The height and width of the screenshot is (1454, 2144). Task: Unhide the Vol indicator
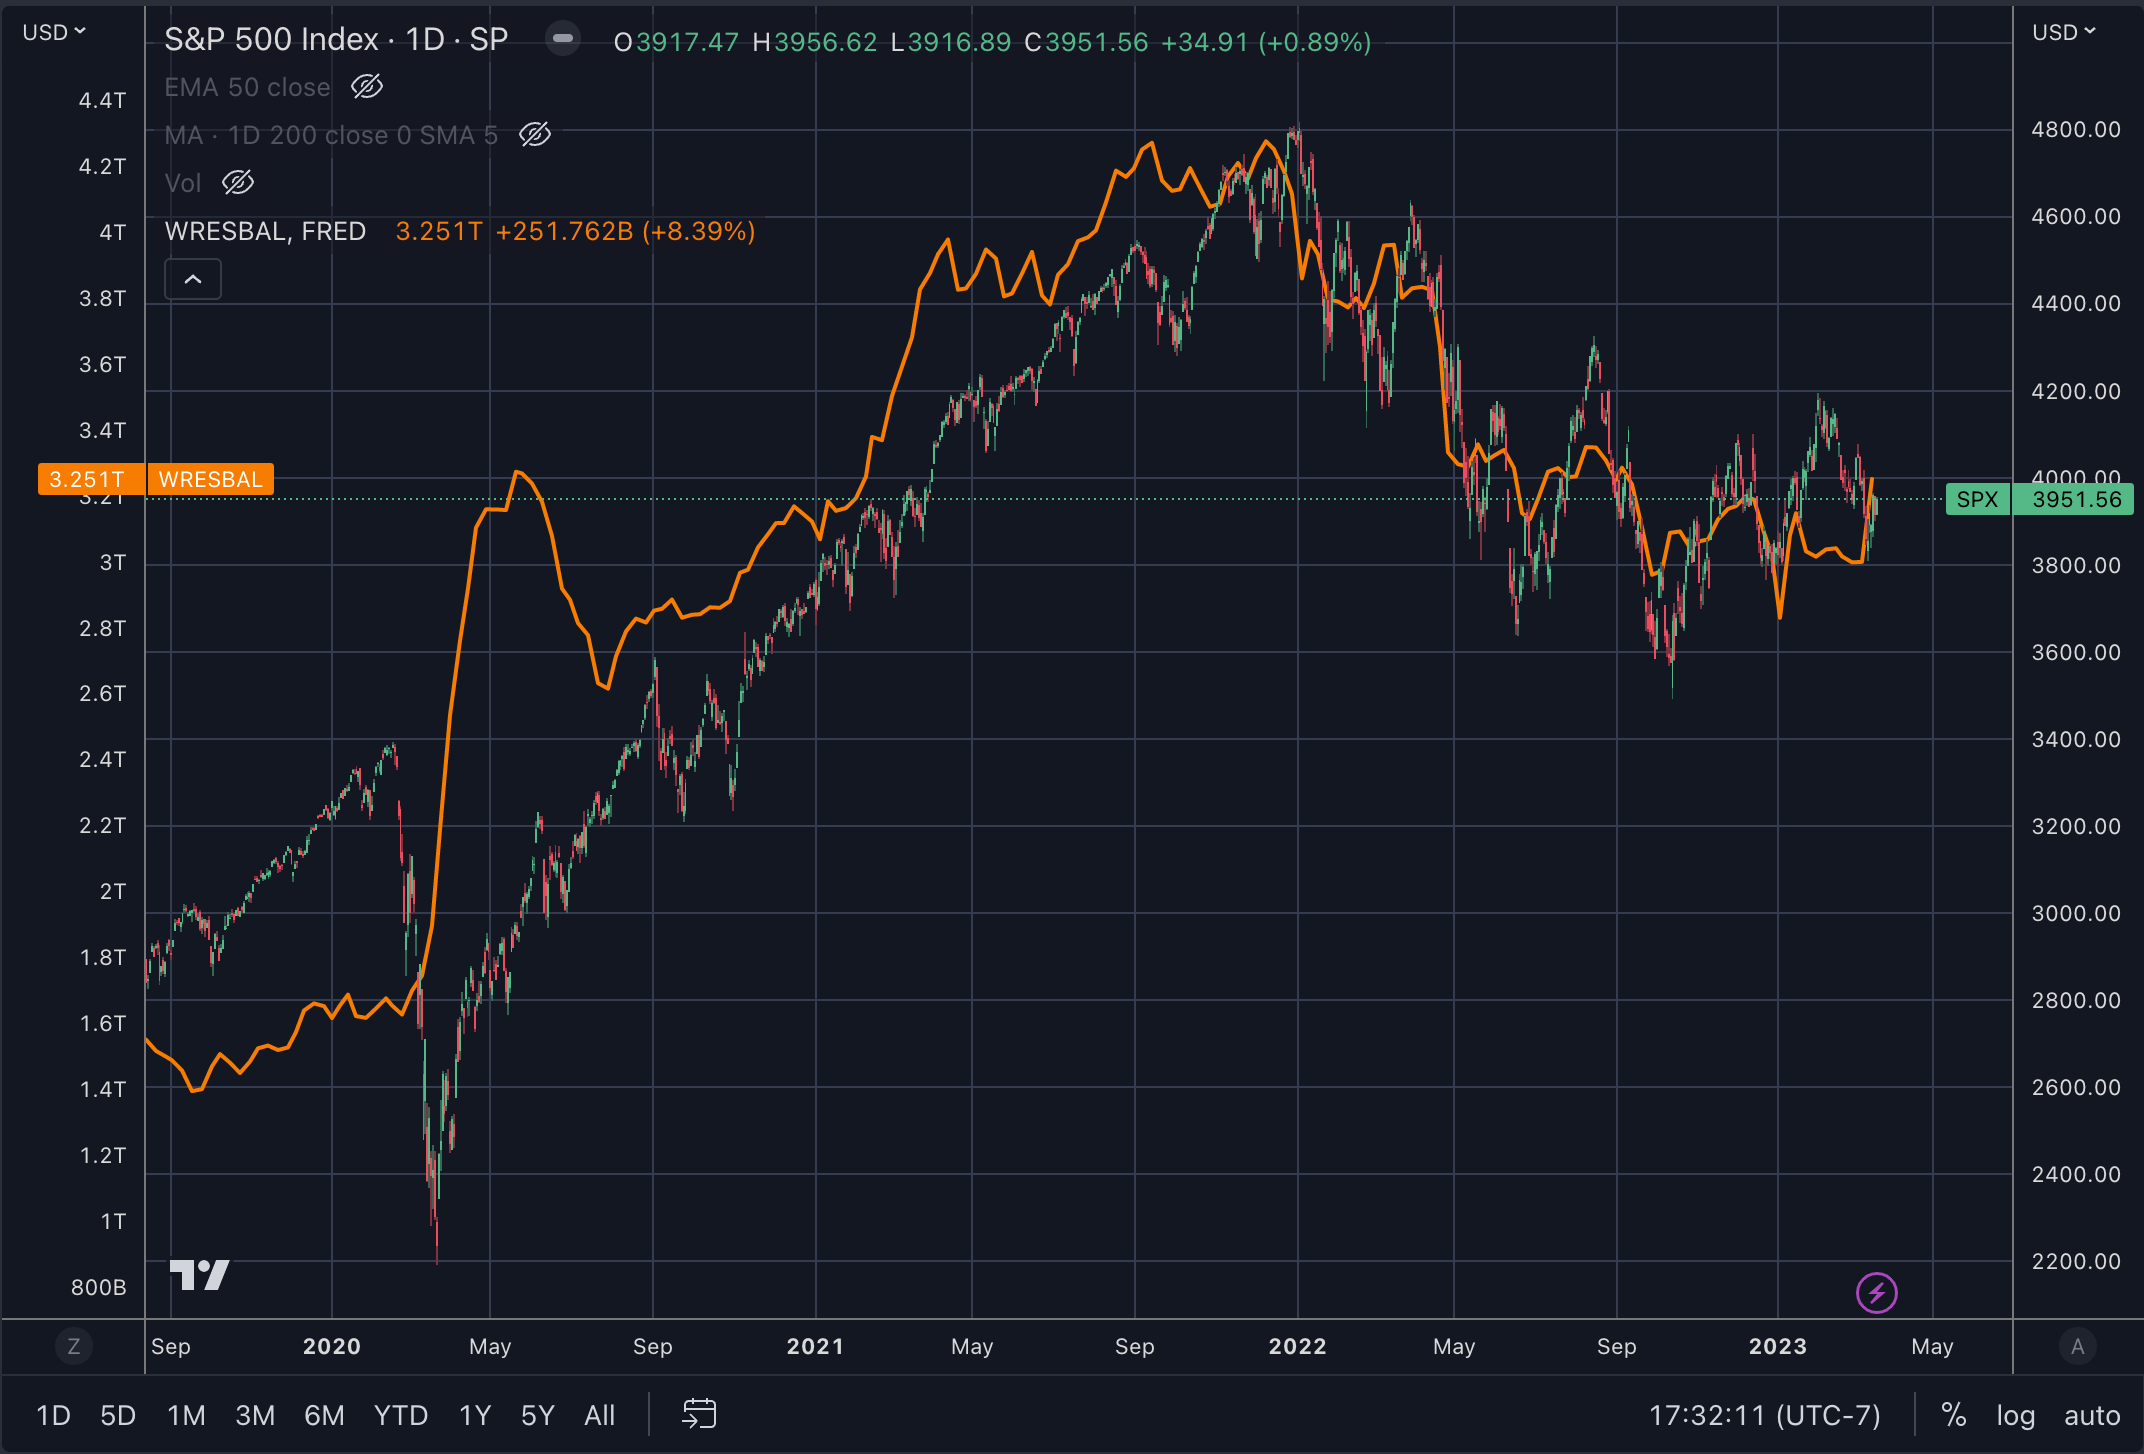[x=238, y=183]
